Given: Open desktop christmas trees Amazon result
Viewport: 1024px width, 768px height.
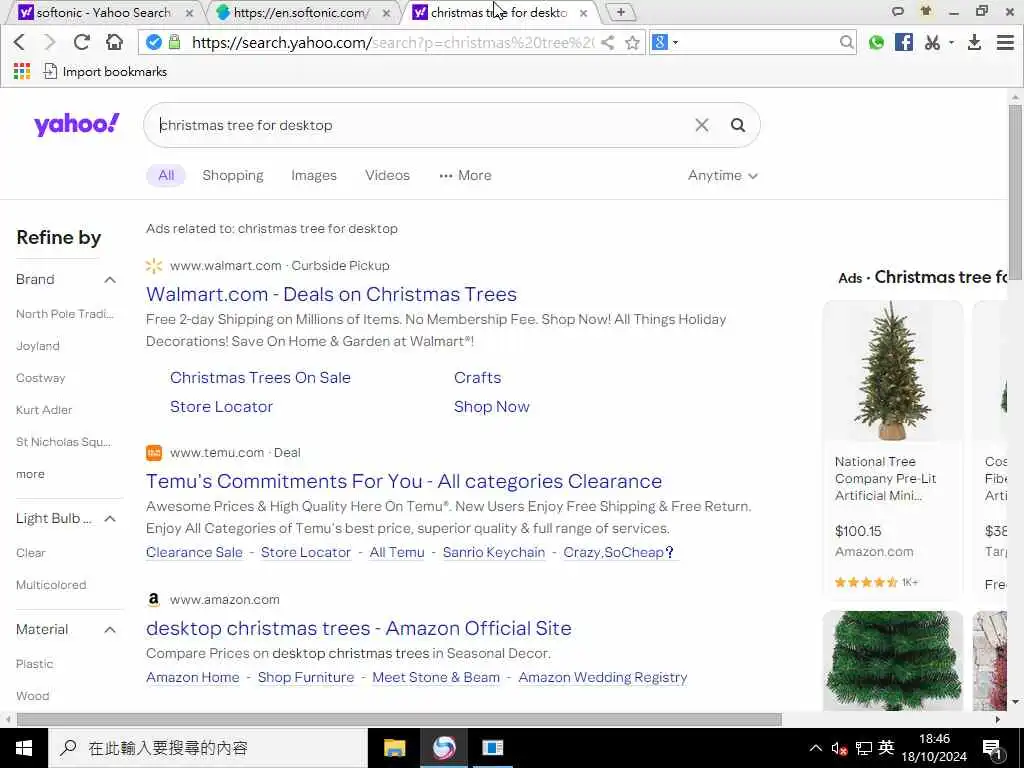Looking at the screenshot, I should point(359,628).
